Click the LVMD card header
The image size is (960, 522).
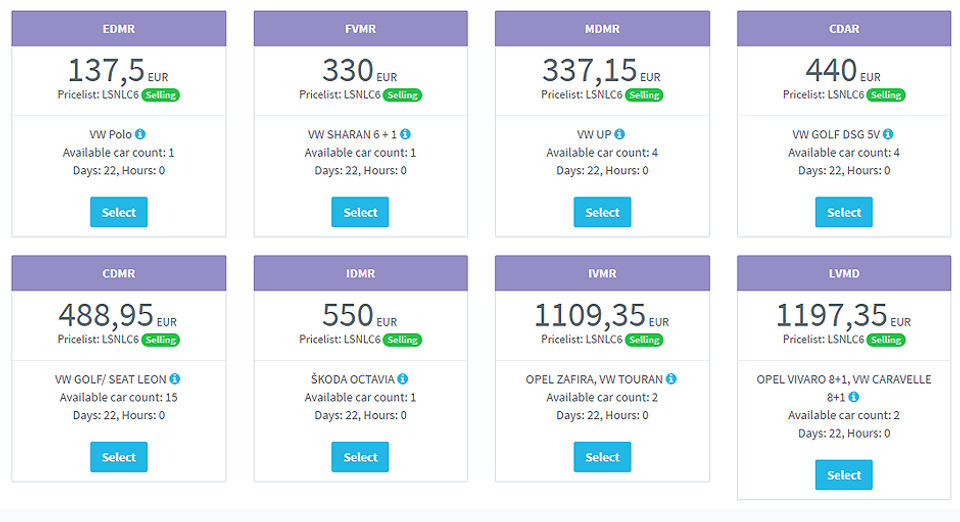pos(843,273)
